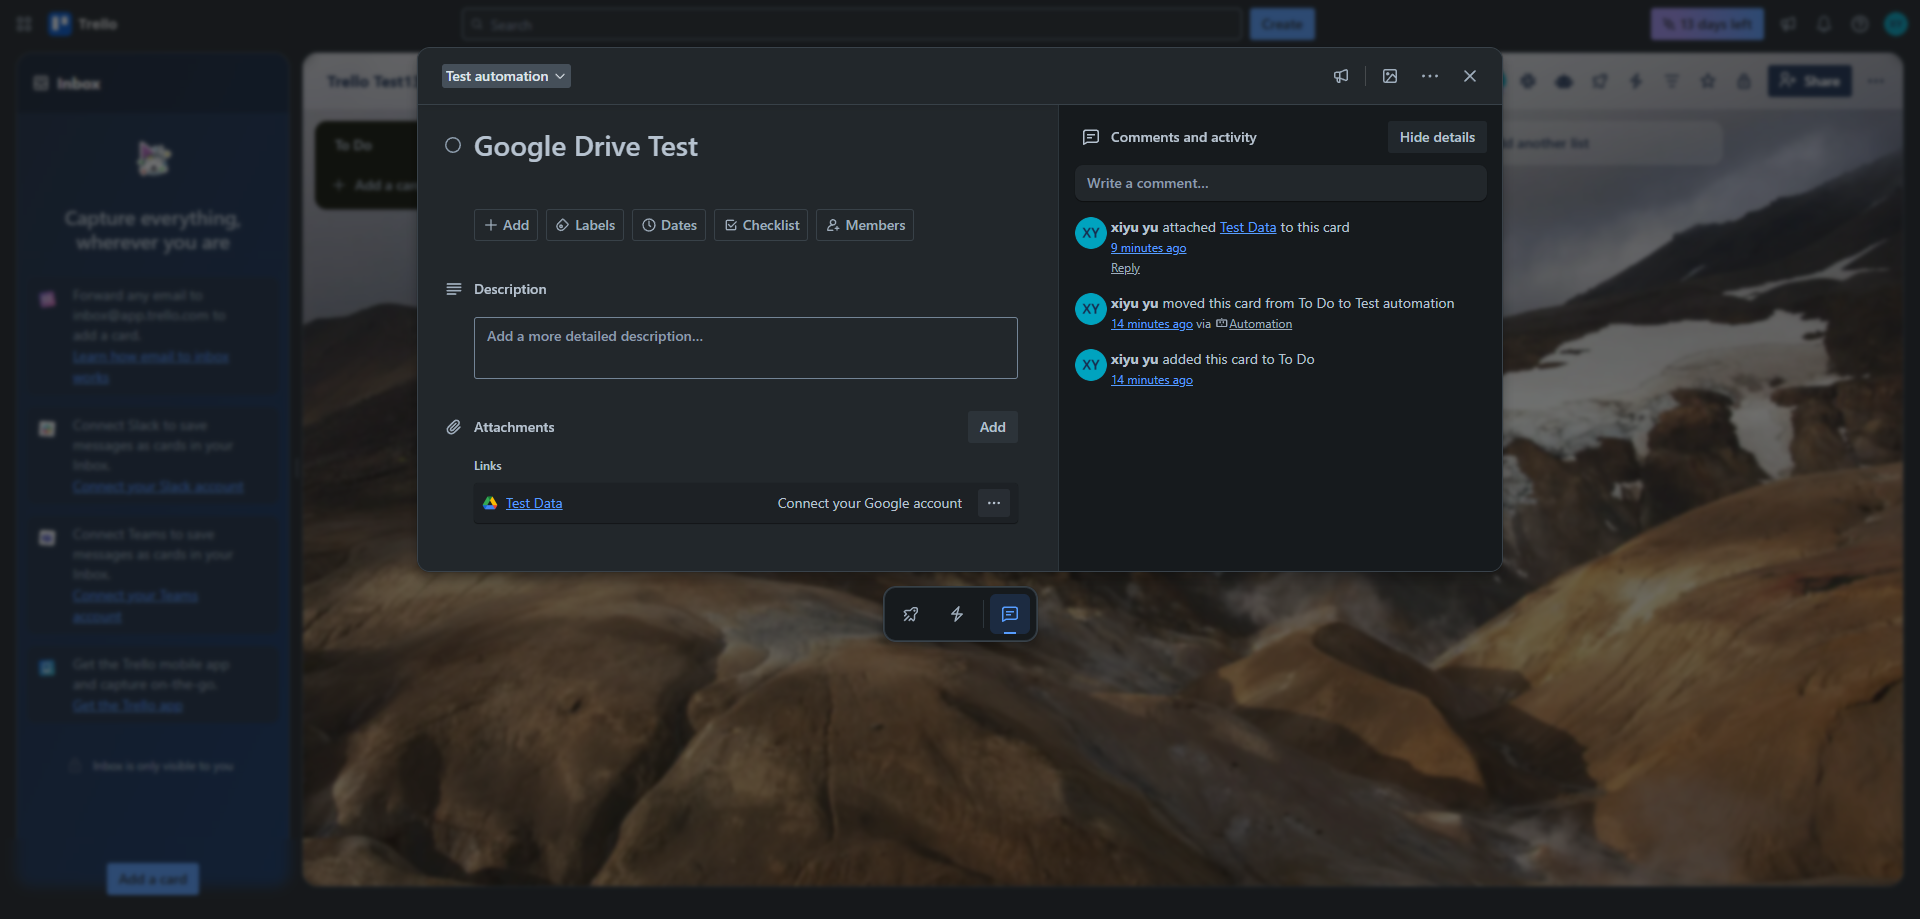Image resolution: width=1920 pixels, height=919 pixels.
Task: Reply to the attachment activity
Action: click(x=1125, y=268)
